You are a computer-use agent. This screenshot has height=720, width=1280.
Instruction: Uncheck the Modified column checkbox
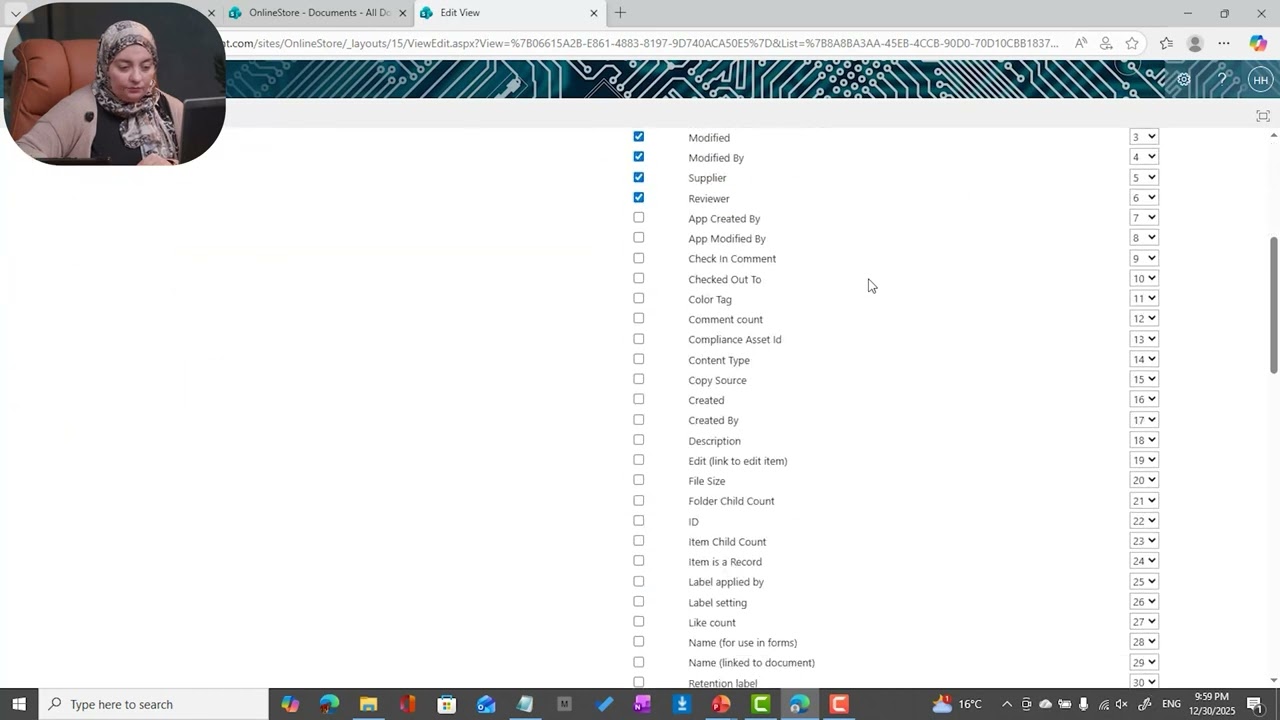click(639, 137)
